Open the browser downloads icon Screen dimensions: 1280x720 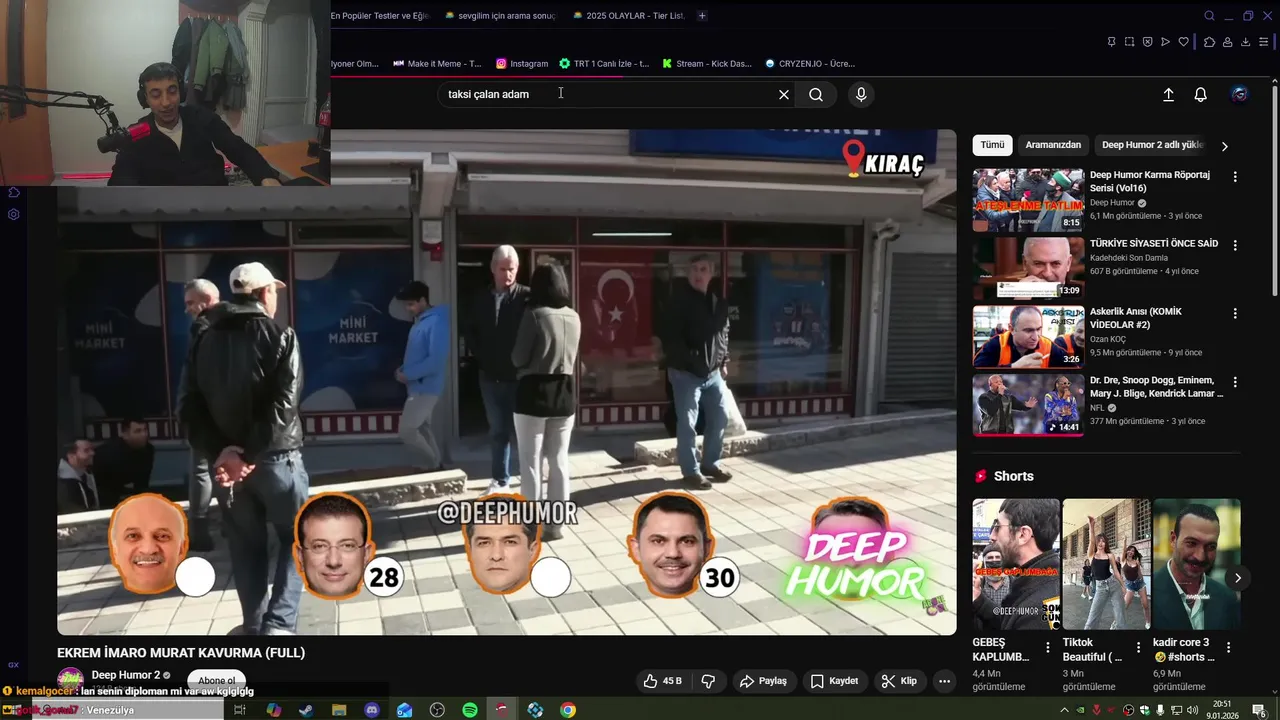coord(1245,42)
